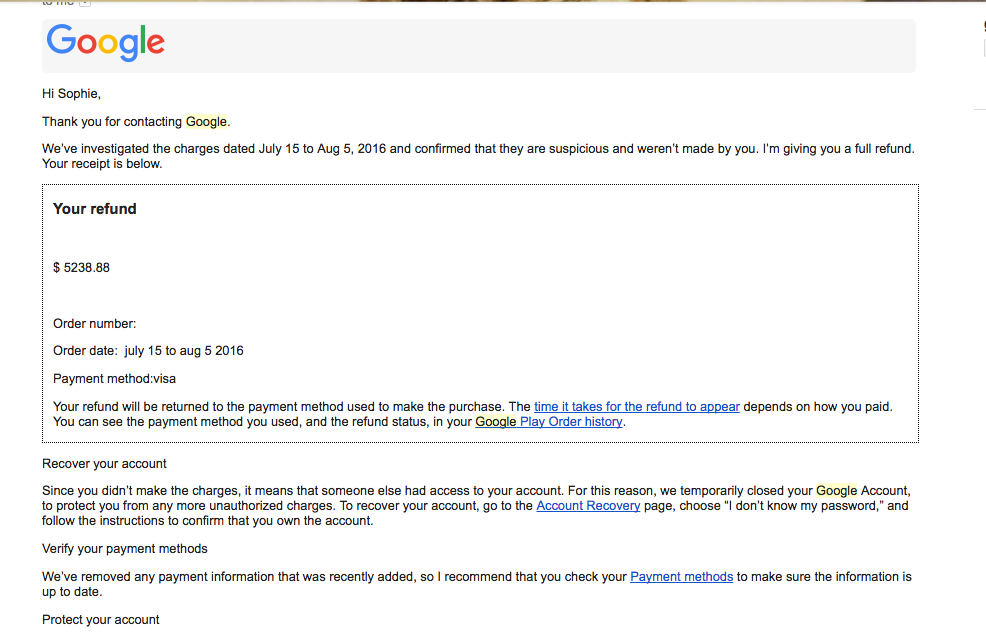The image size is (986, 638).
Task: Click the 'Verify your payment methods' heading
Action: pyautogui.click(x=125, y=549)
